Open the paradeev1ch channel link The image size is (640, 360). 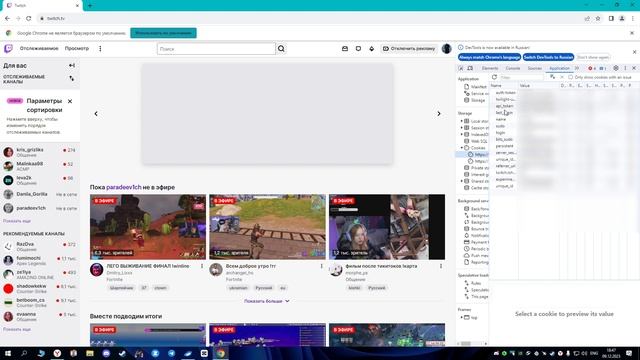pyautogui.click(x=124, y=187)
